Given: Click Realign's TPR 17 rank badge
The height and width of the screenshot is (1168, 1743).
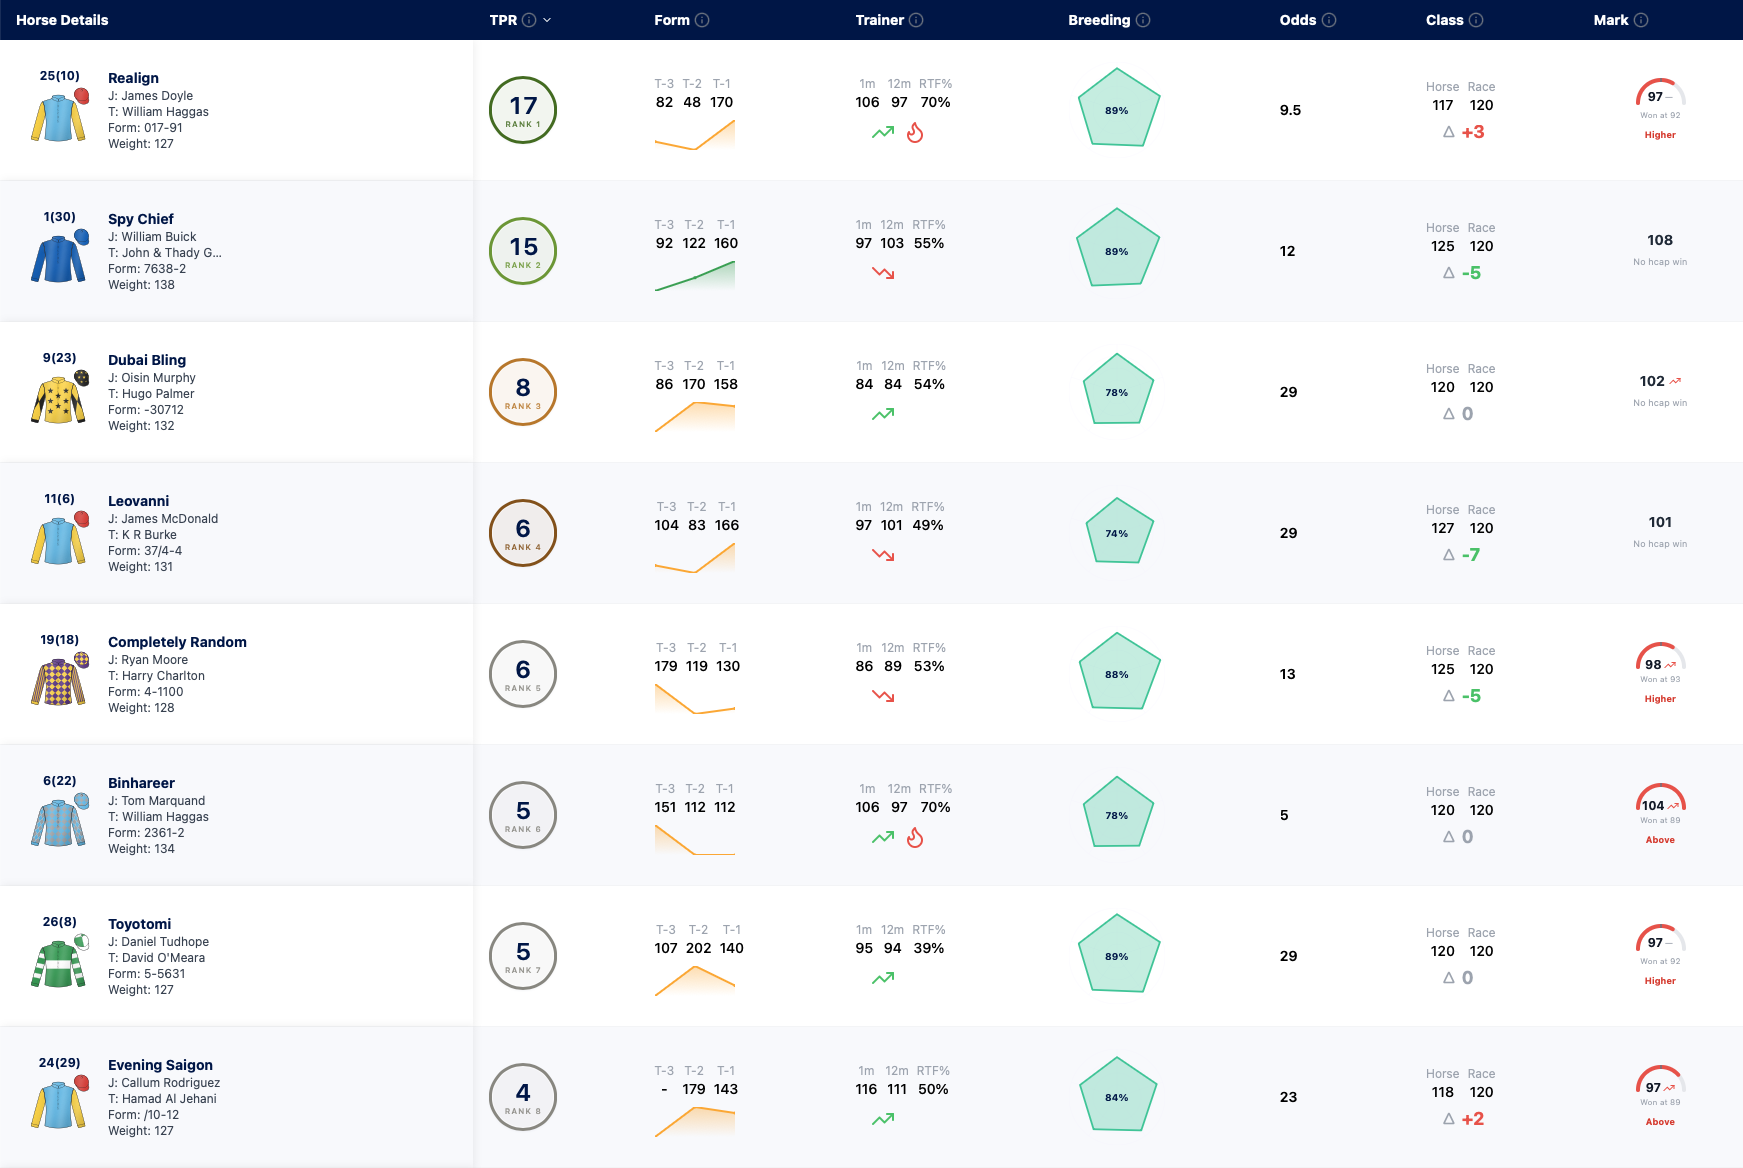Looking at the screenshot, I should point(523,110).
